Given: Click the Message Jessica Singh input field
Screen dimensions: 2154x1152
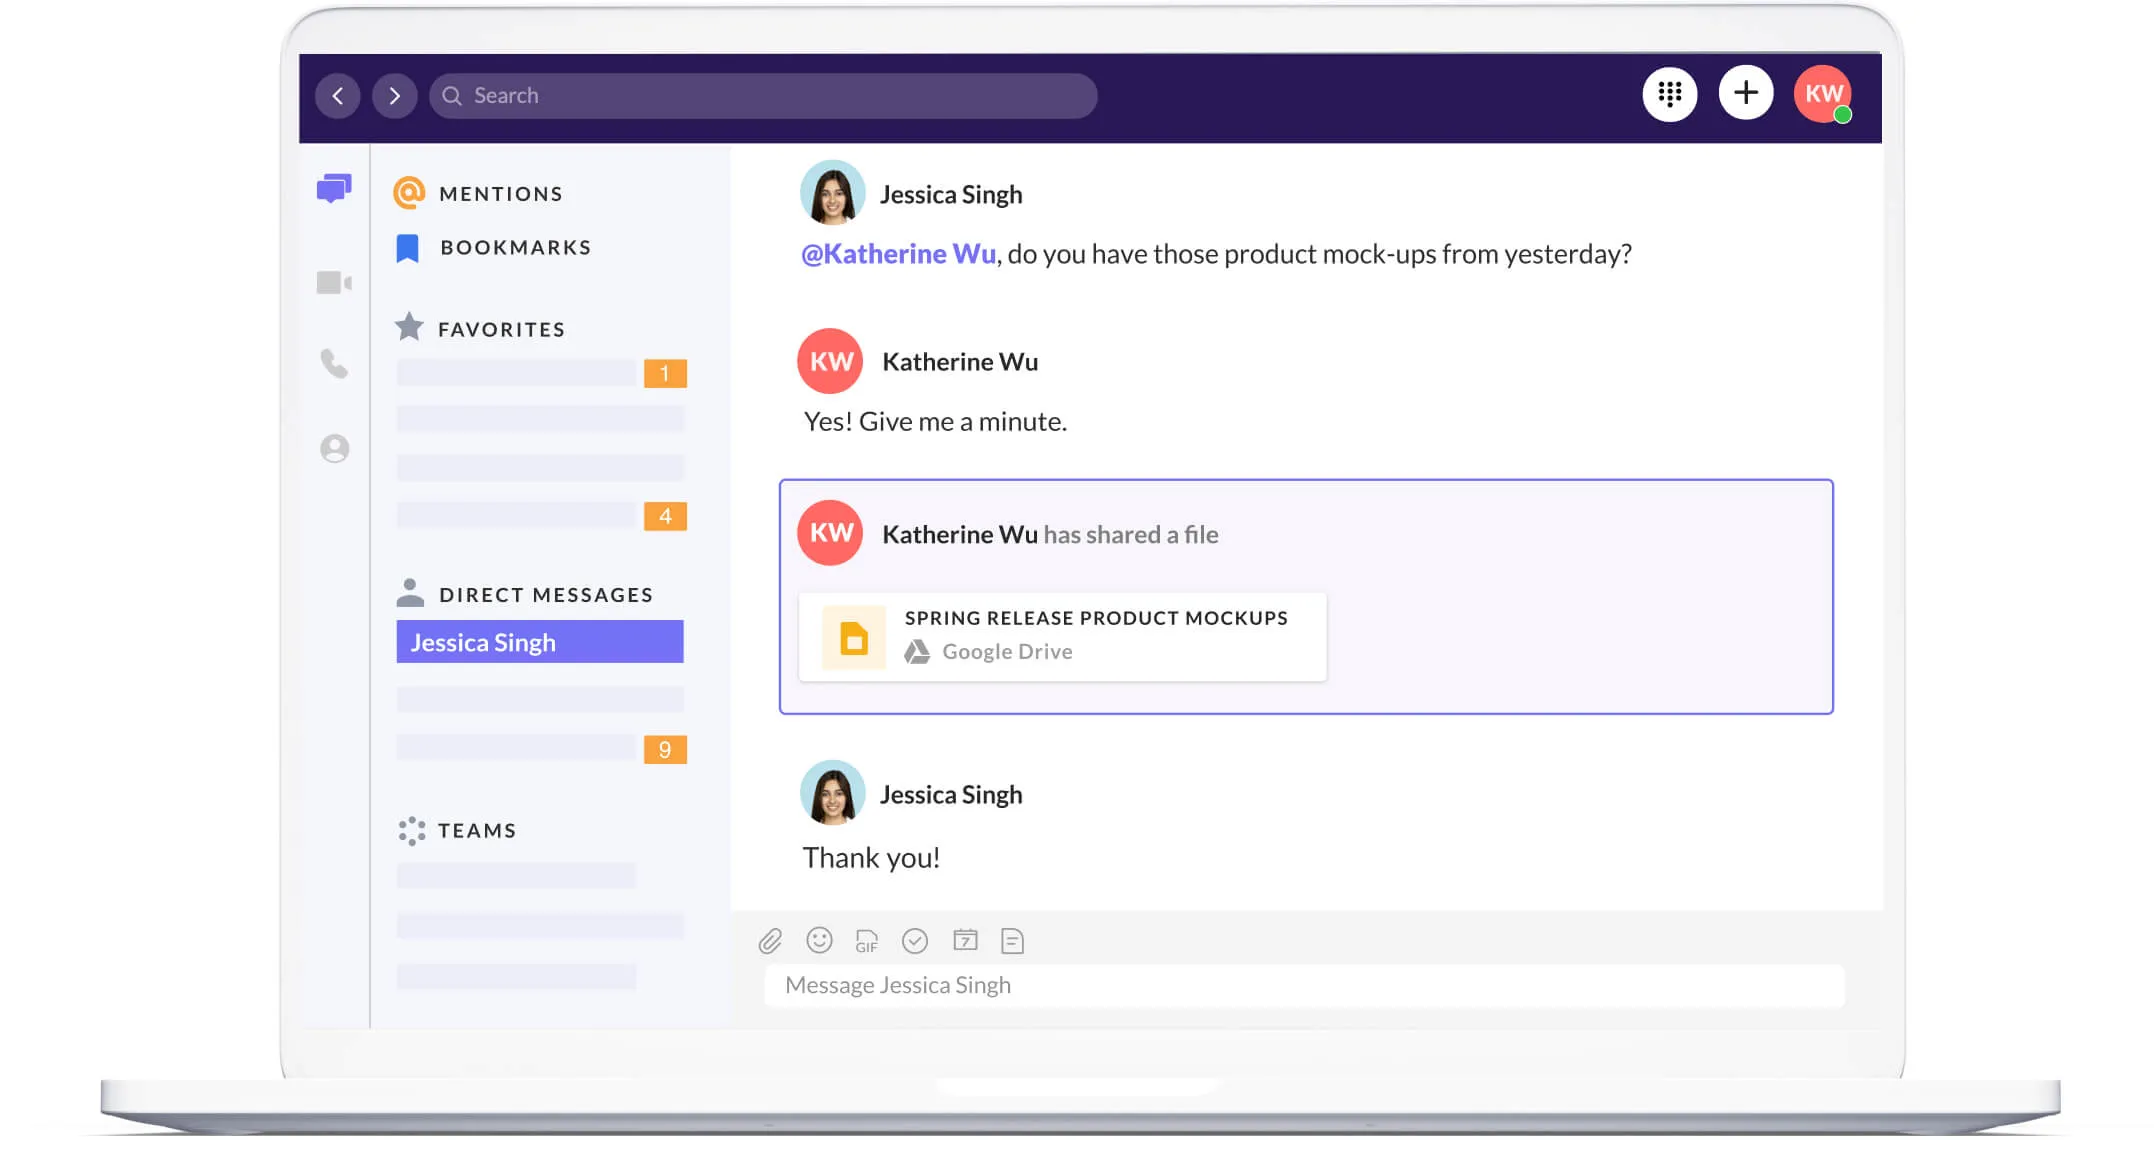Looking at the screenshot, I should [x=1303, y=986].
